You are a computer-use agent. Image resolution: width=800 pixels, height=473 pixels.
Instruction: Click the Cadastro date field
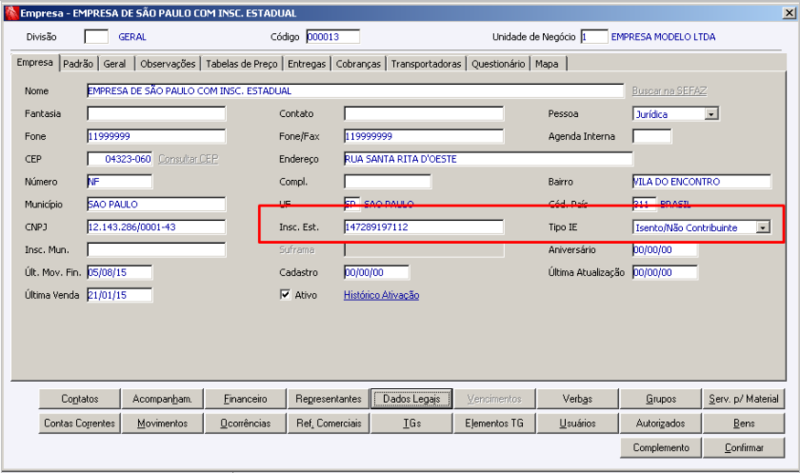(x=377, y=272)
